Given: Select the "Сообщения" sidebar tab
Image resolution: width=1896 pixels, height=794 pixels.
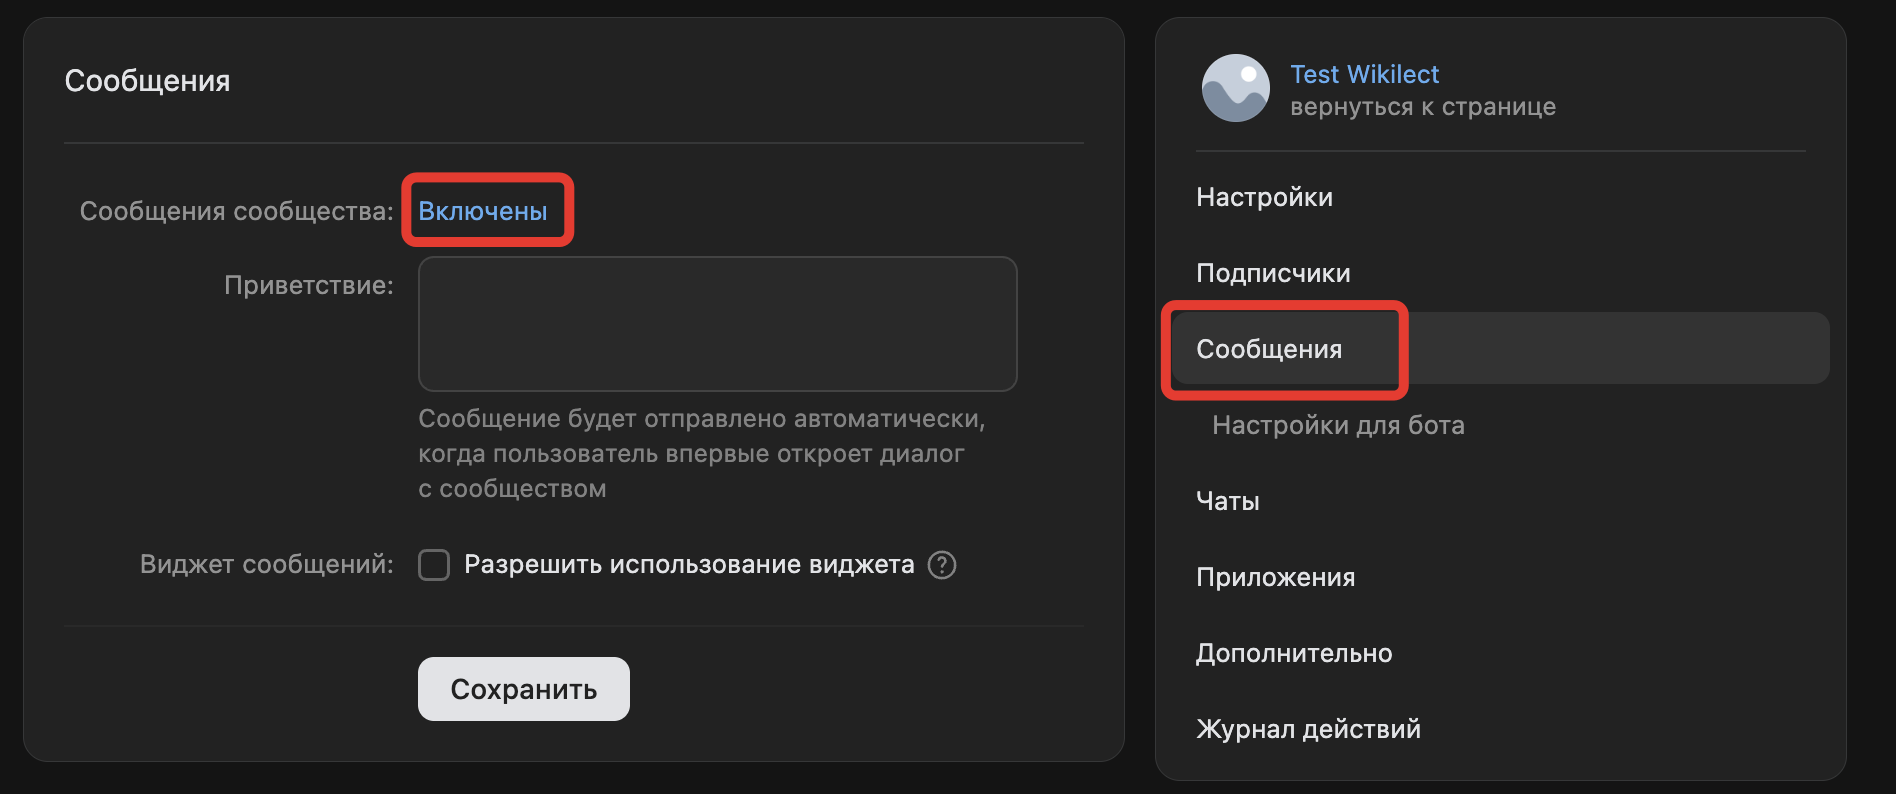Looking at the screenshot, I should (1271, 349).
